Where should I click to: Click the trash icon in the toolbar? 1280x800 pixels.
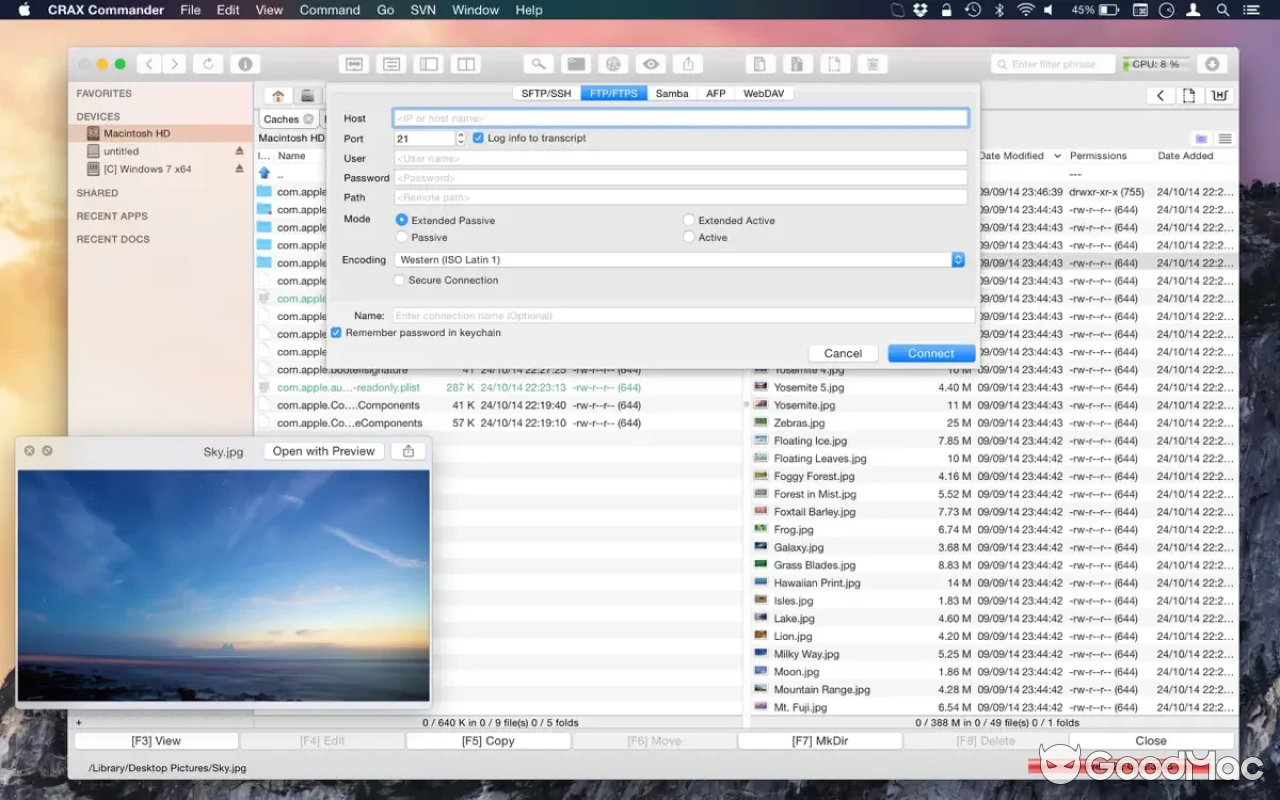pyautogui.click(x=872, y=63)
